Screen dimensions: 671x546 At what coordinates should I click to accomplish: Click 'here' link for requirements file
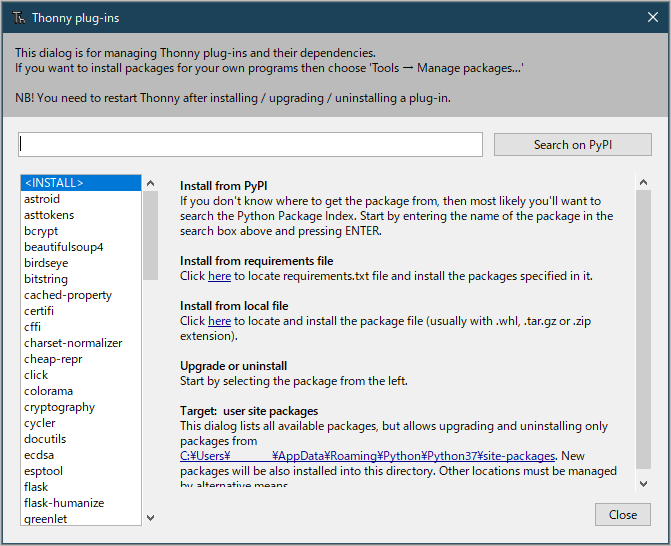point(219,276)
